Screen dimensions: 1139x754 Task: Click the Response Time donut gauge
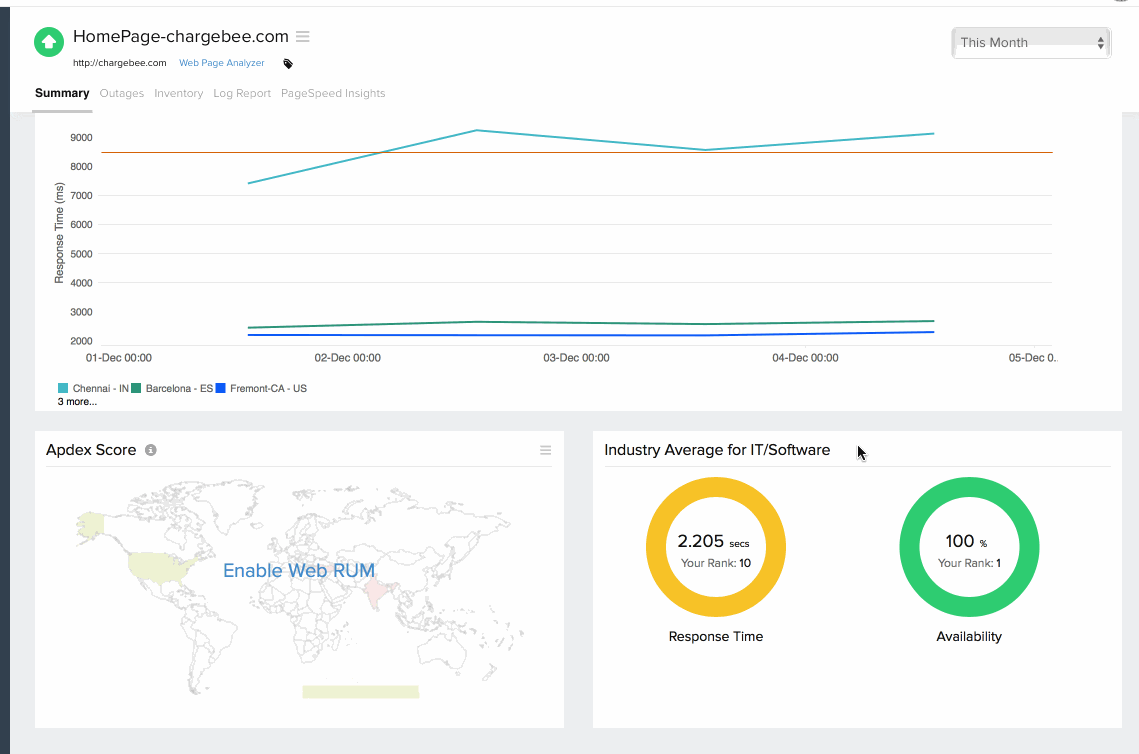click(715, 547)
